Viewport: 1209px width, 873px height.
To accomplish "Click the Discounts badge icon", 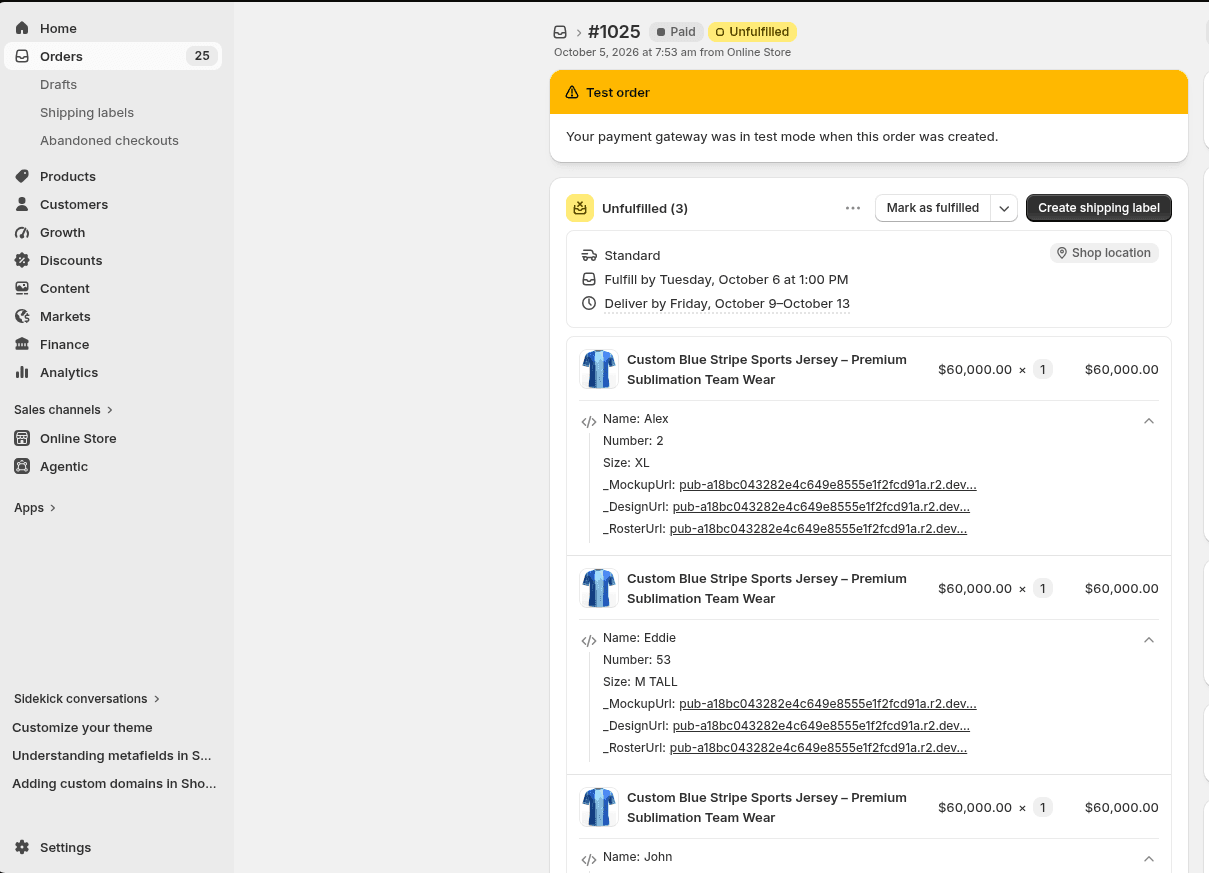I will tap(22, 260).
